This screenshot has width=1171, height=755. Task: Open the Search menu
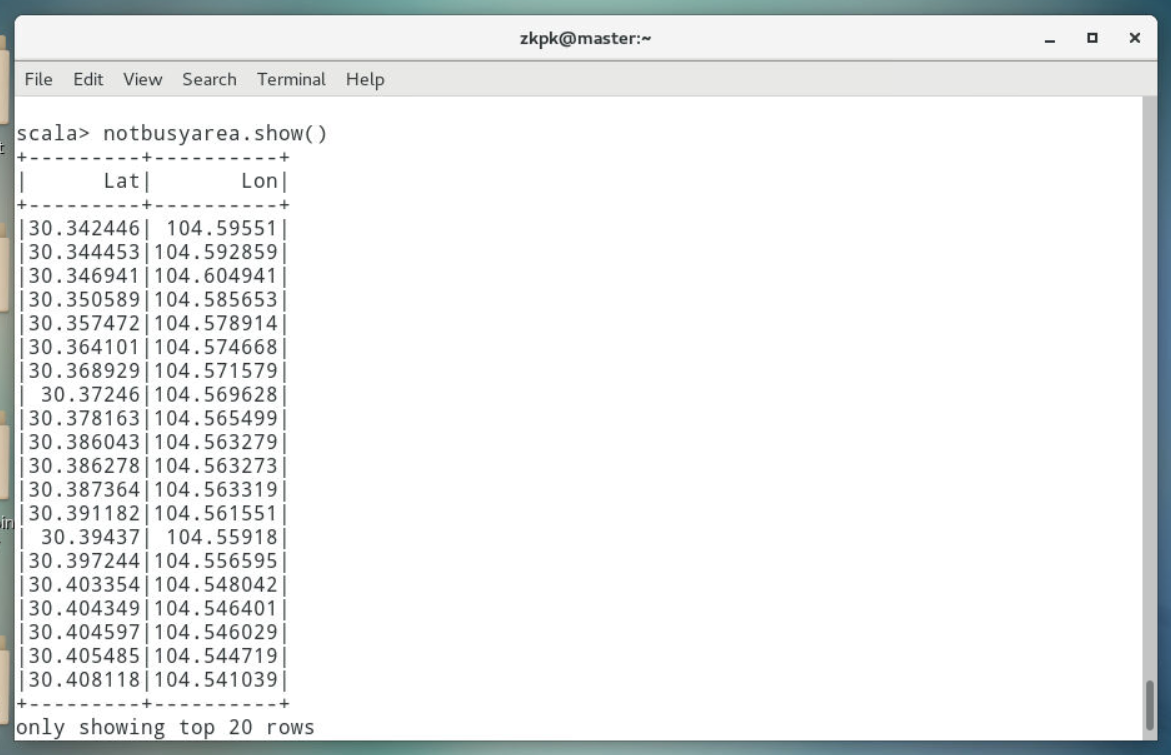(x=209, y=79)
